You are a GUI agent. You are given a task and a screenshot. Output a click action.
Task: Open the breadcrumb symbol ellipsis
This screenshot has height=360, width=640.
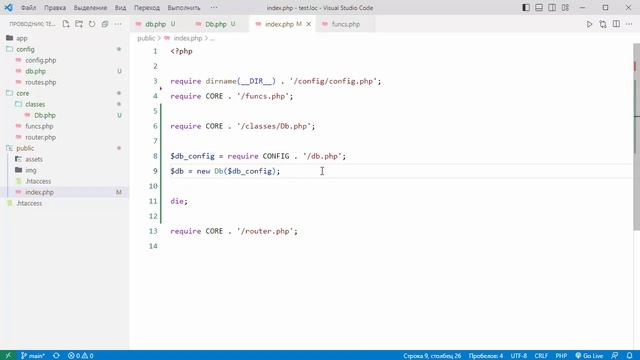212,38
